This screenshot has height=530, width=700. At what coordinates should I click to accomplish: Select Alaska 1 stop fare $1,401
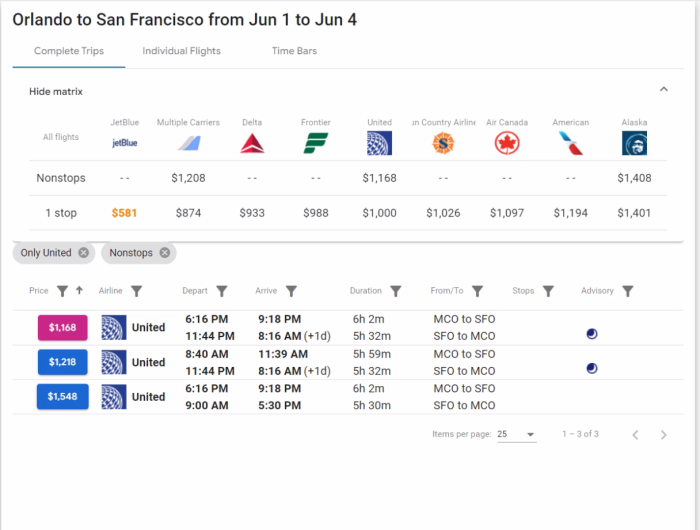point(634,213)
